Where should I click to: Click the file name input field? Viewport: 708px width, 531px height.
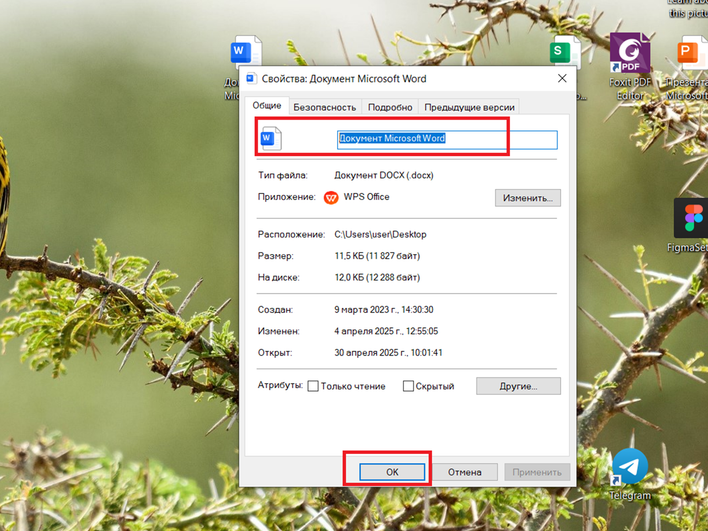click(x=447, y=140)
